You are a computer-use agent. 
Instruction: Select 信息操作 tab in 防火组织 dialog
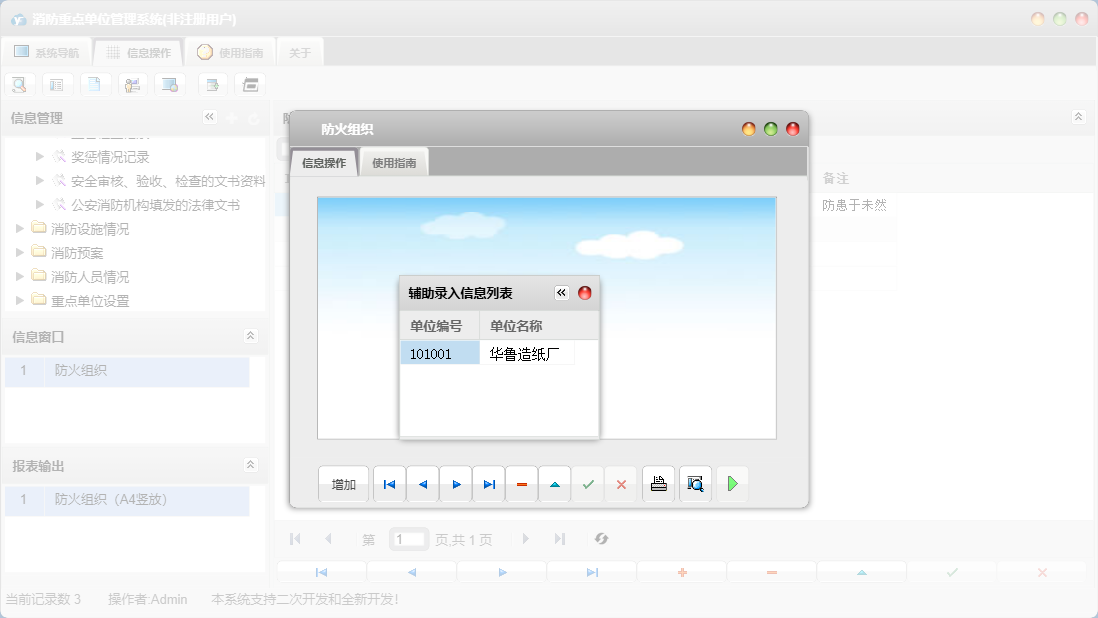point(324,162)
